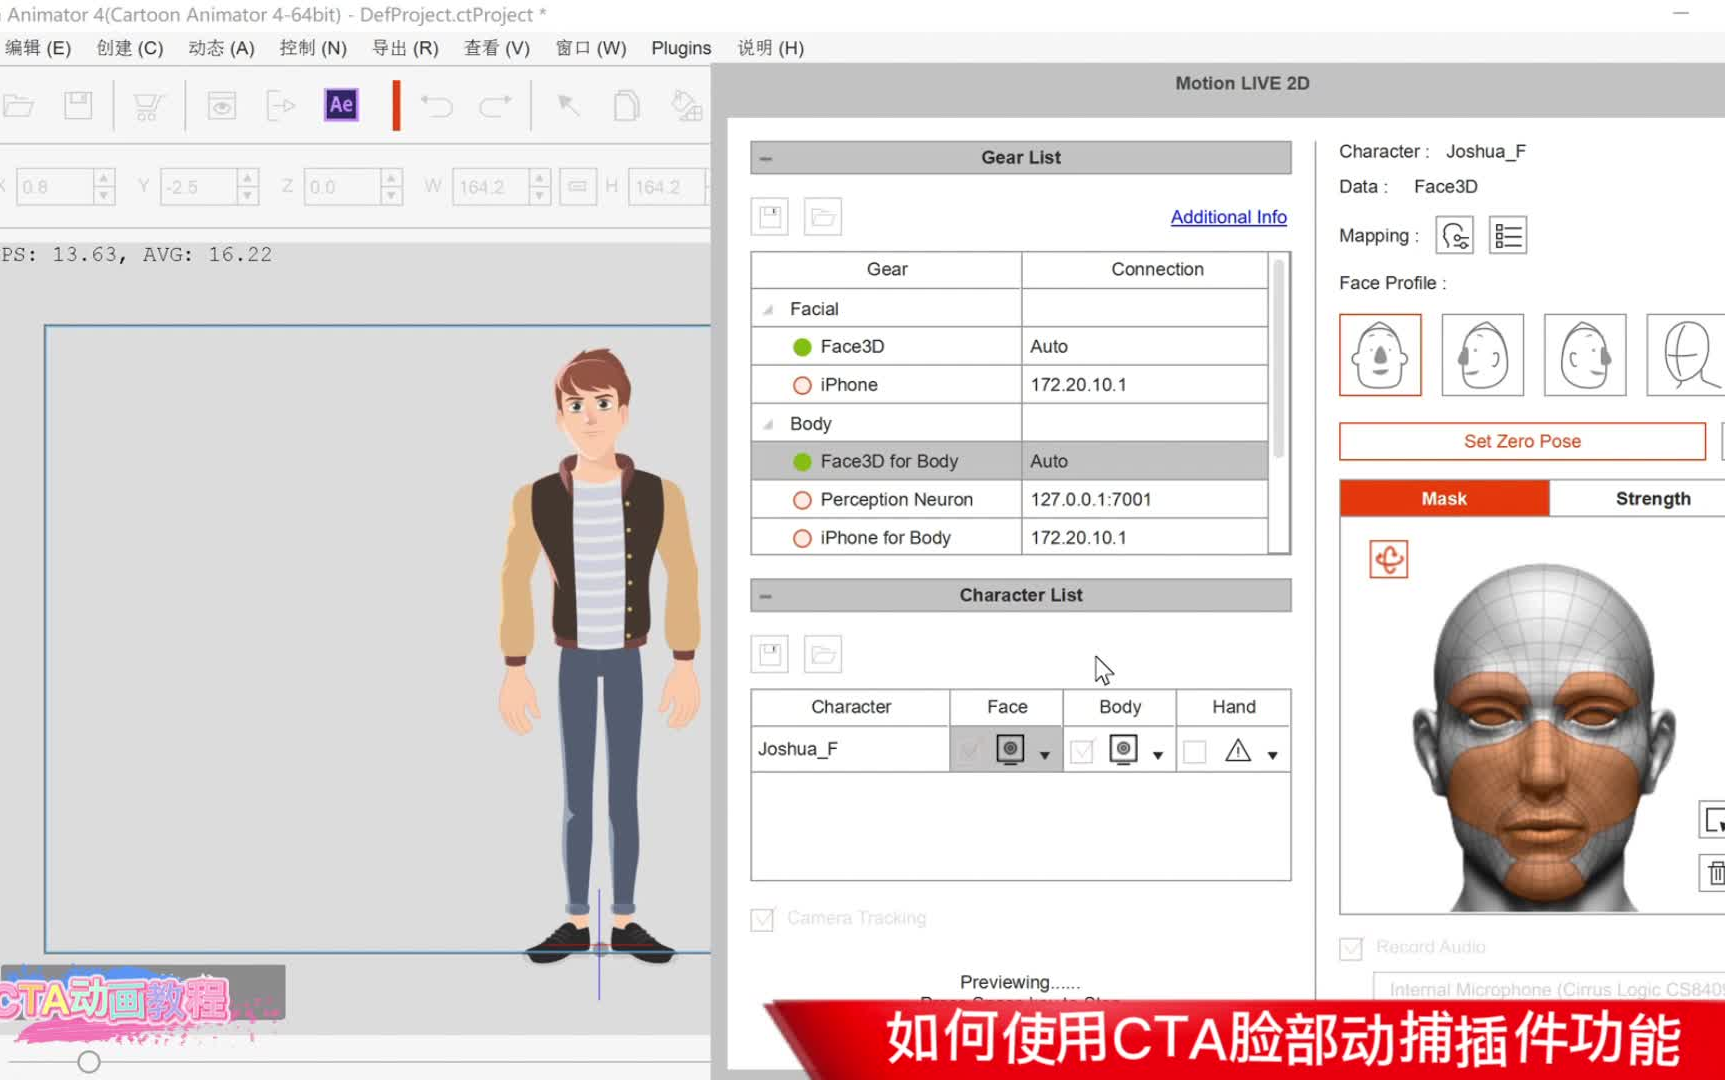
Task: Click the Redo arrow icon
Action: pos(495,105)
